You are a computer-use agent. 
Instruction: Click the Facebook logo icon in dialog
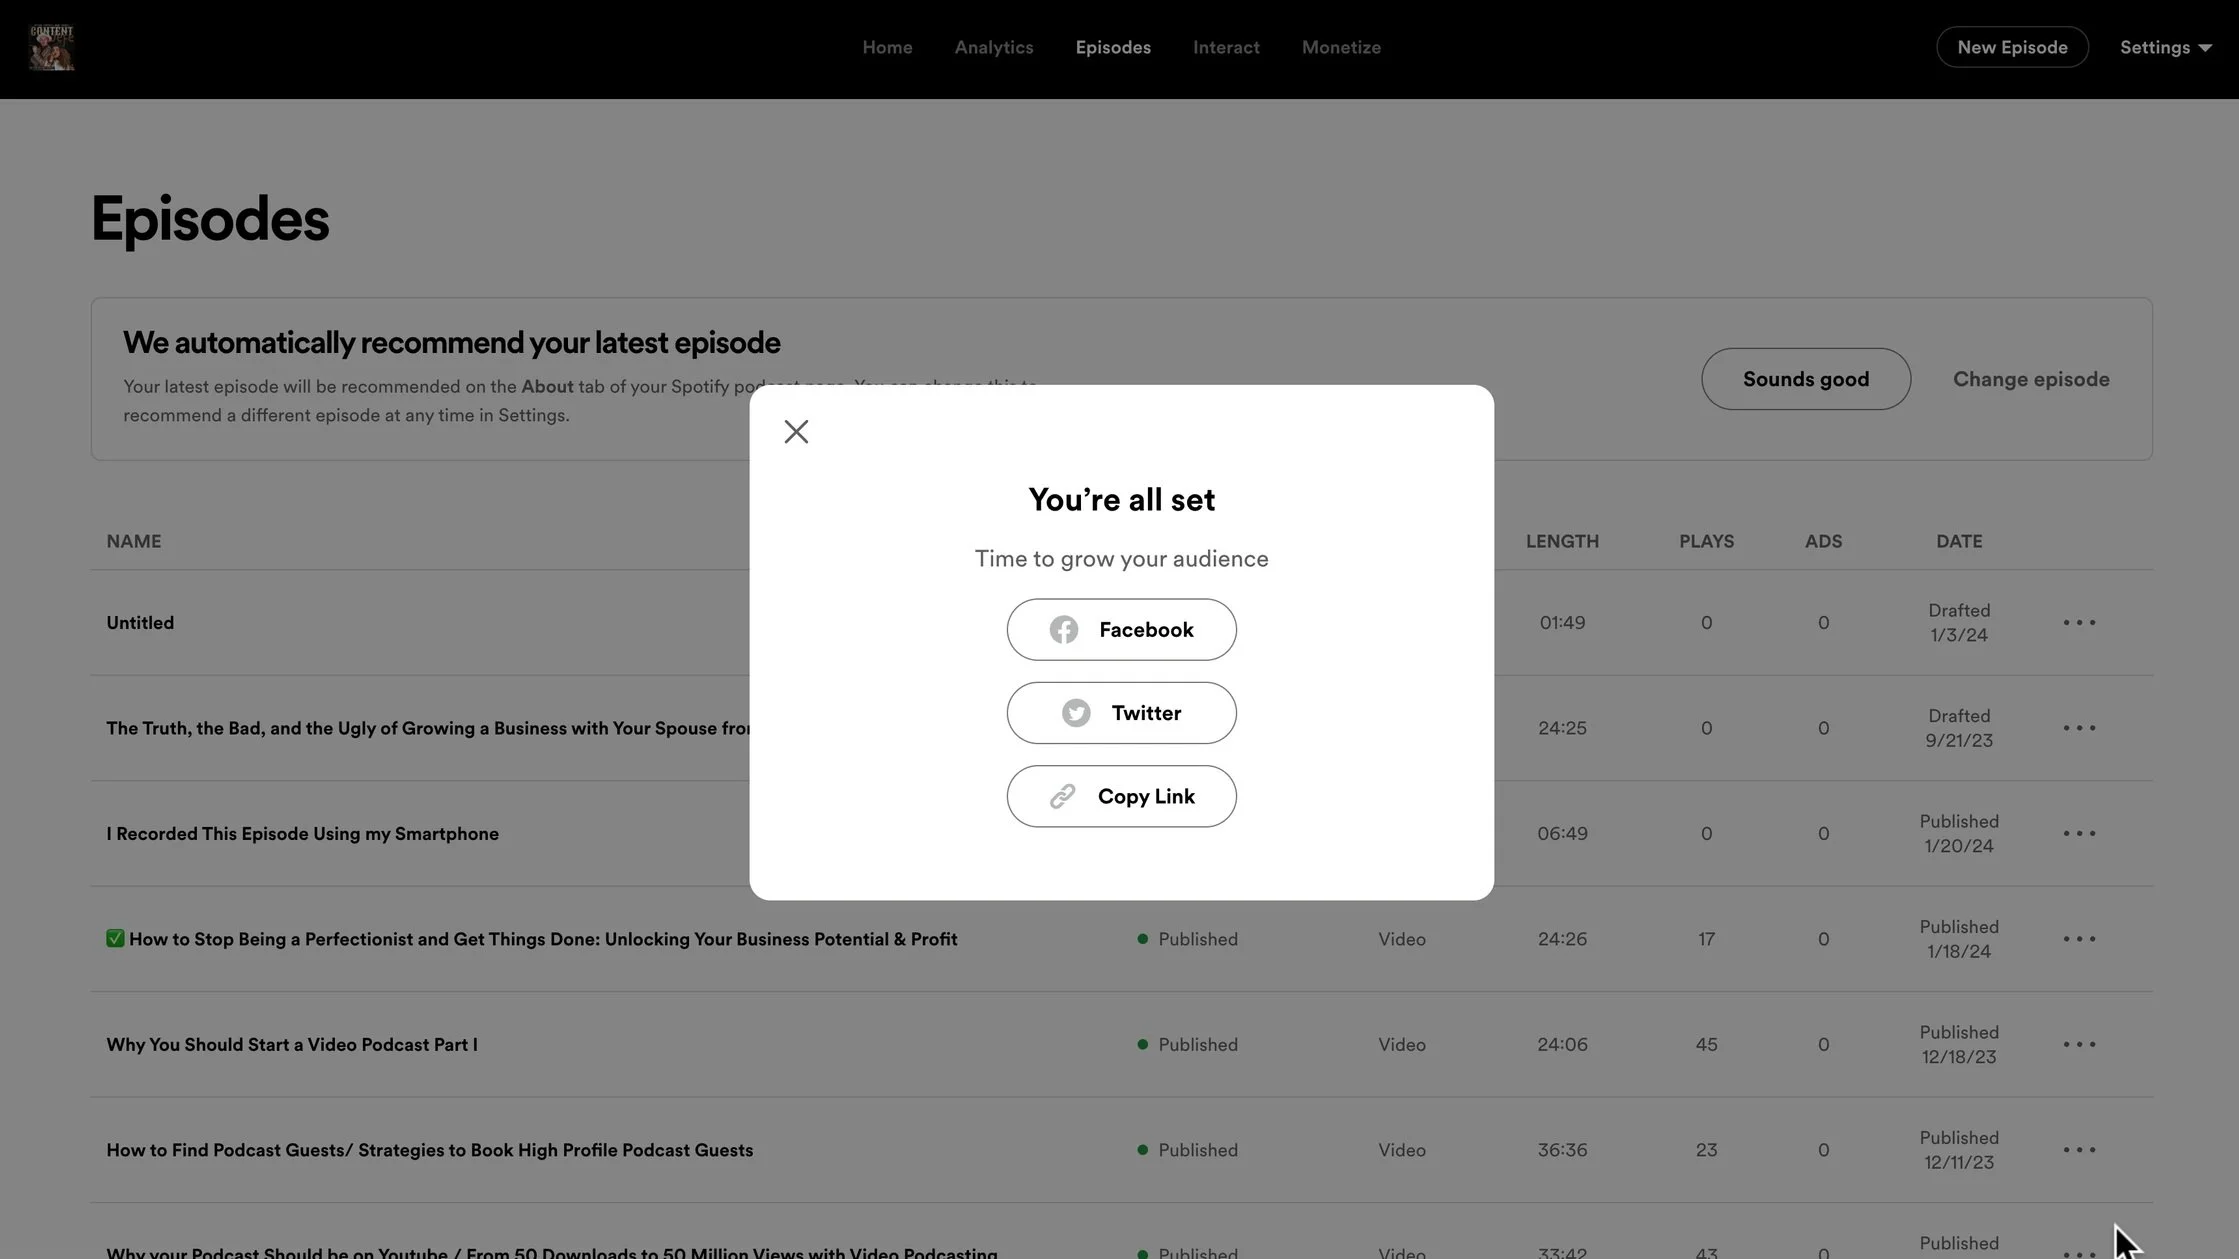coord(1063,629)
